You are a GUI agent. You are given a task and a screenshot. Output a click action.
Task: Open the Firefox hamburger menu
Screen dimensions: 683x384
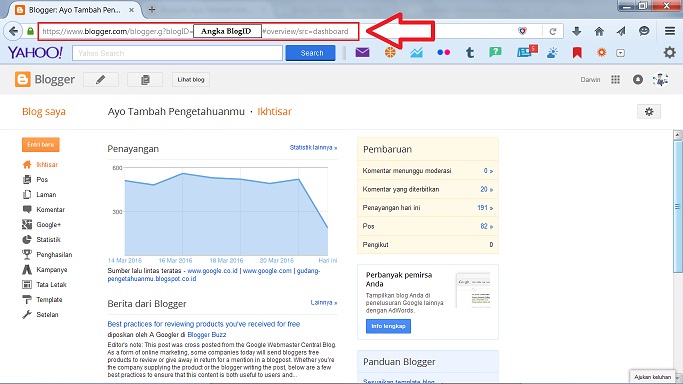pos(669,31)
